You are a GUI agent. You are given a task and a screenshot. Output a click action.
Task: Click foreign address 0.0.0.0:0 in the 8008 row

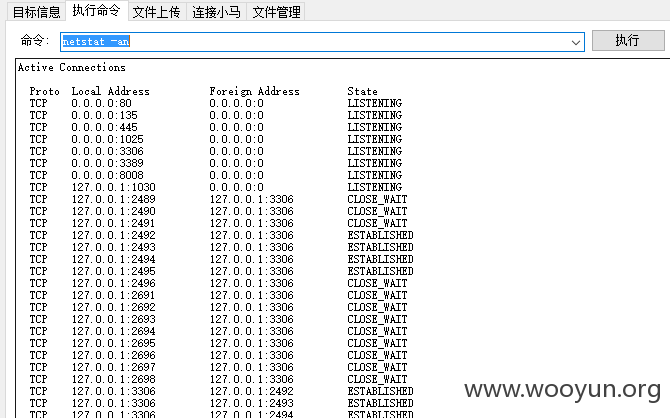click(236, 175)
